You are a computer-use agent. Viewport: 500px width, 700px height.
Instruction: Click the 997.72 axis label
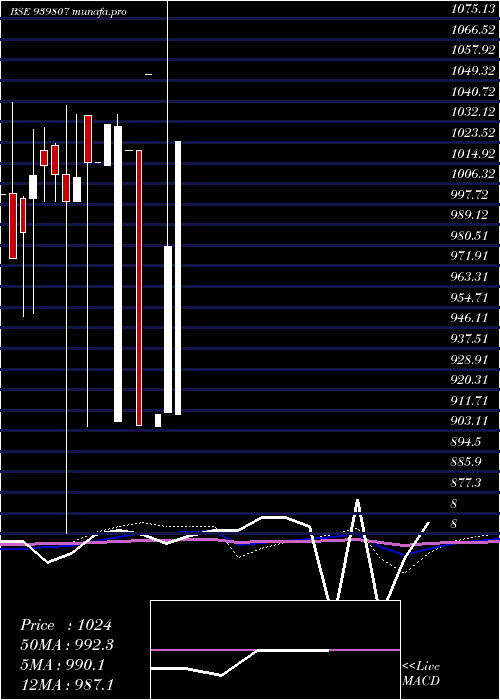(470, 195)
